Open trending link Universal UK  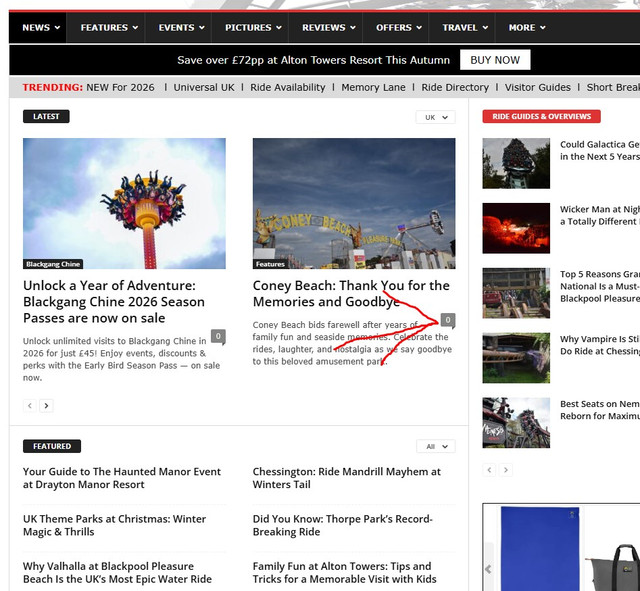coord(204,87)
